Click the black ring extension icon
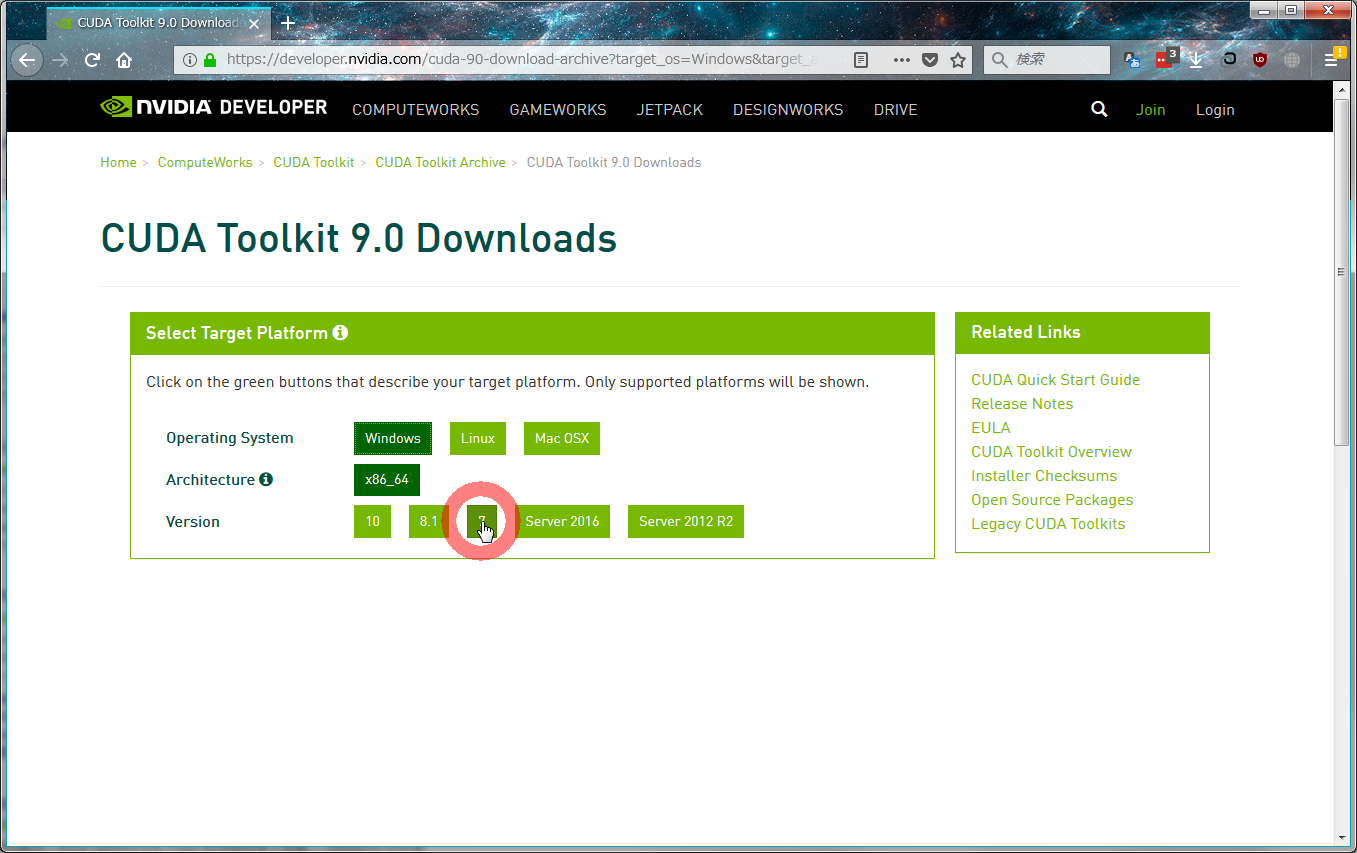The width and height of the screenshot is (1357, 853). [x=1229, y=60]
